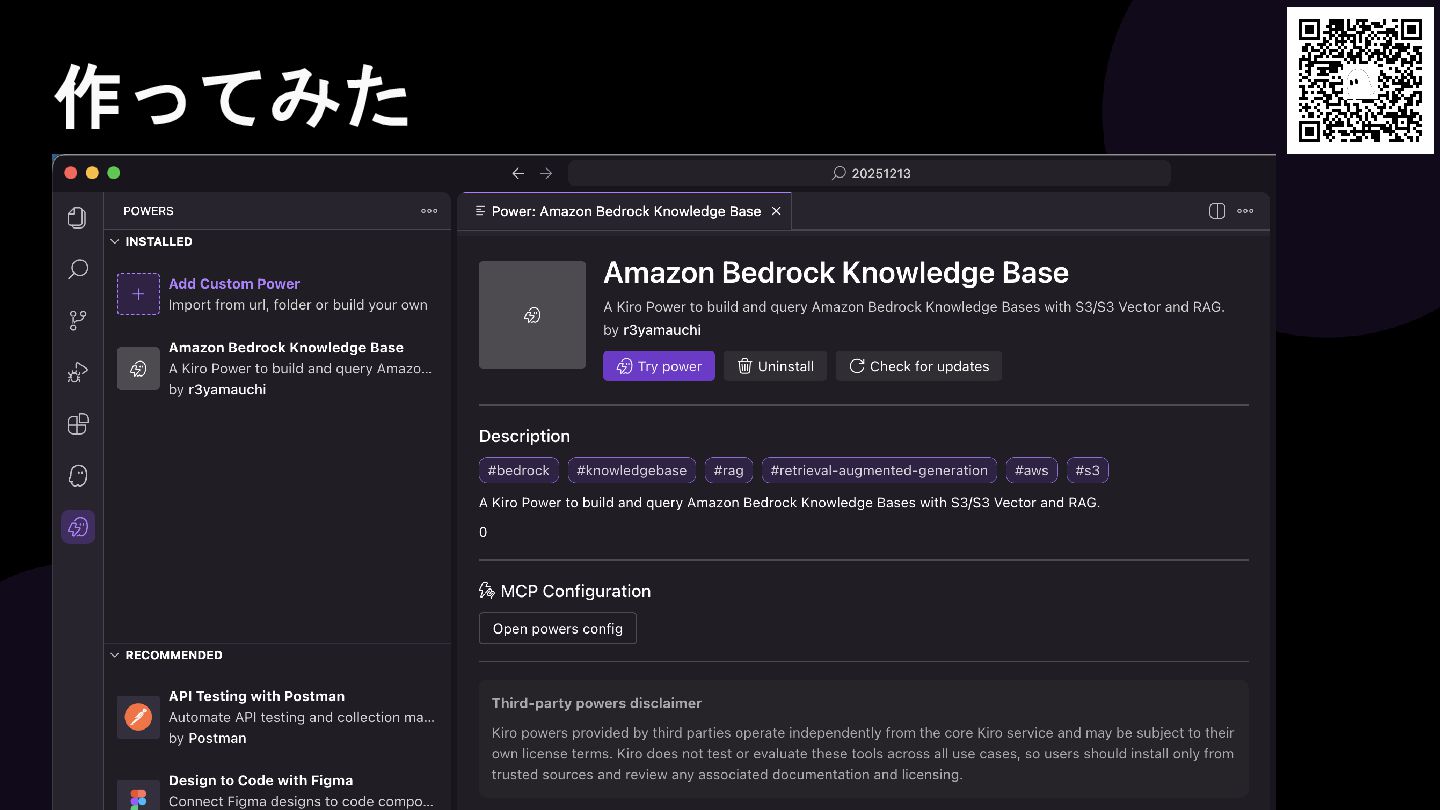
Task: Click the Description heading
Action: tap(524, 436)
